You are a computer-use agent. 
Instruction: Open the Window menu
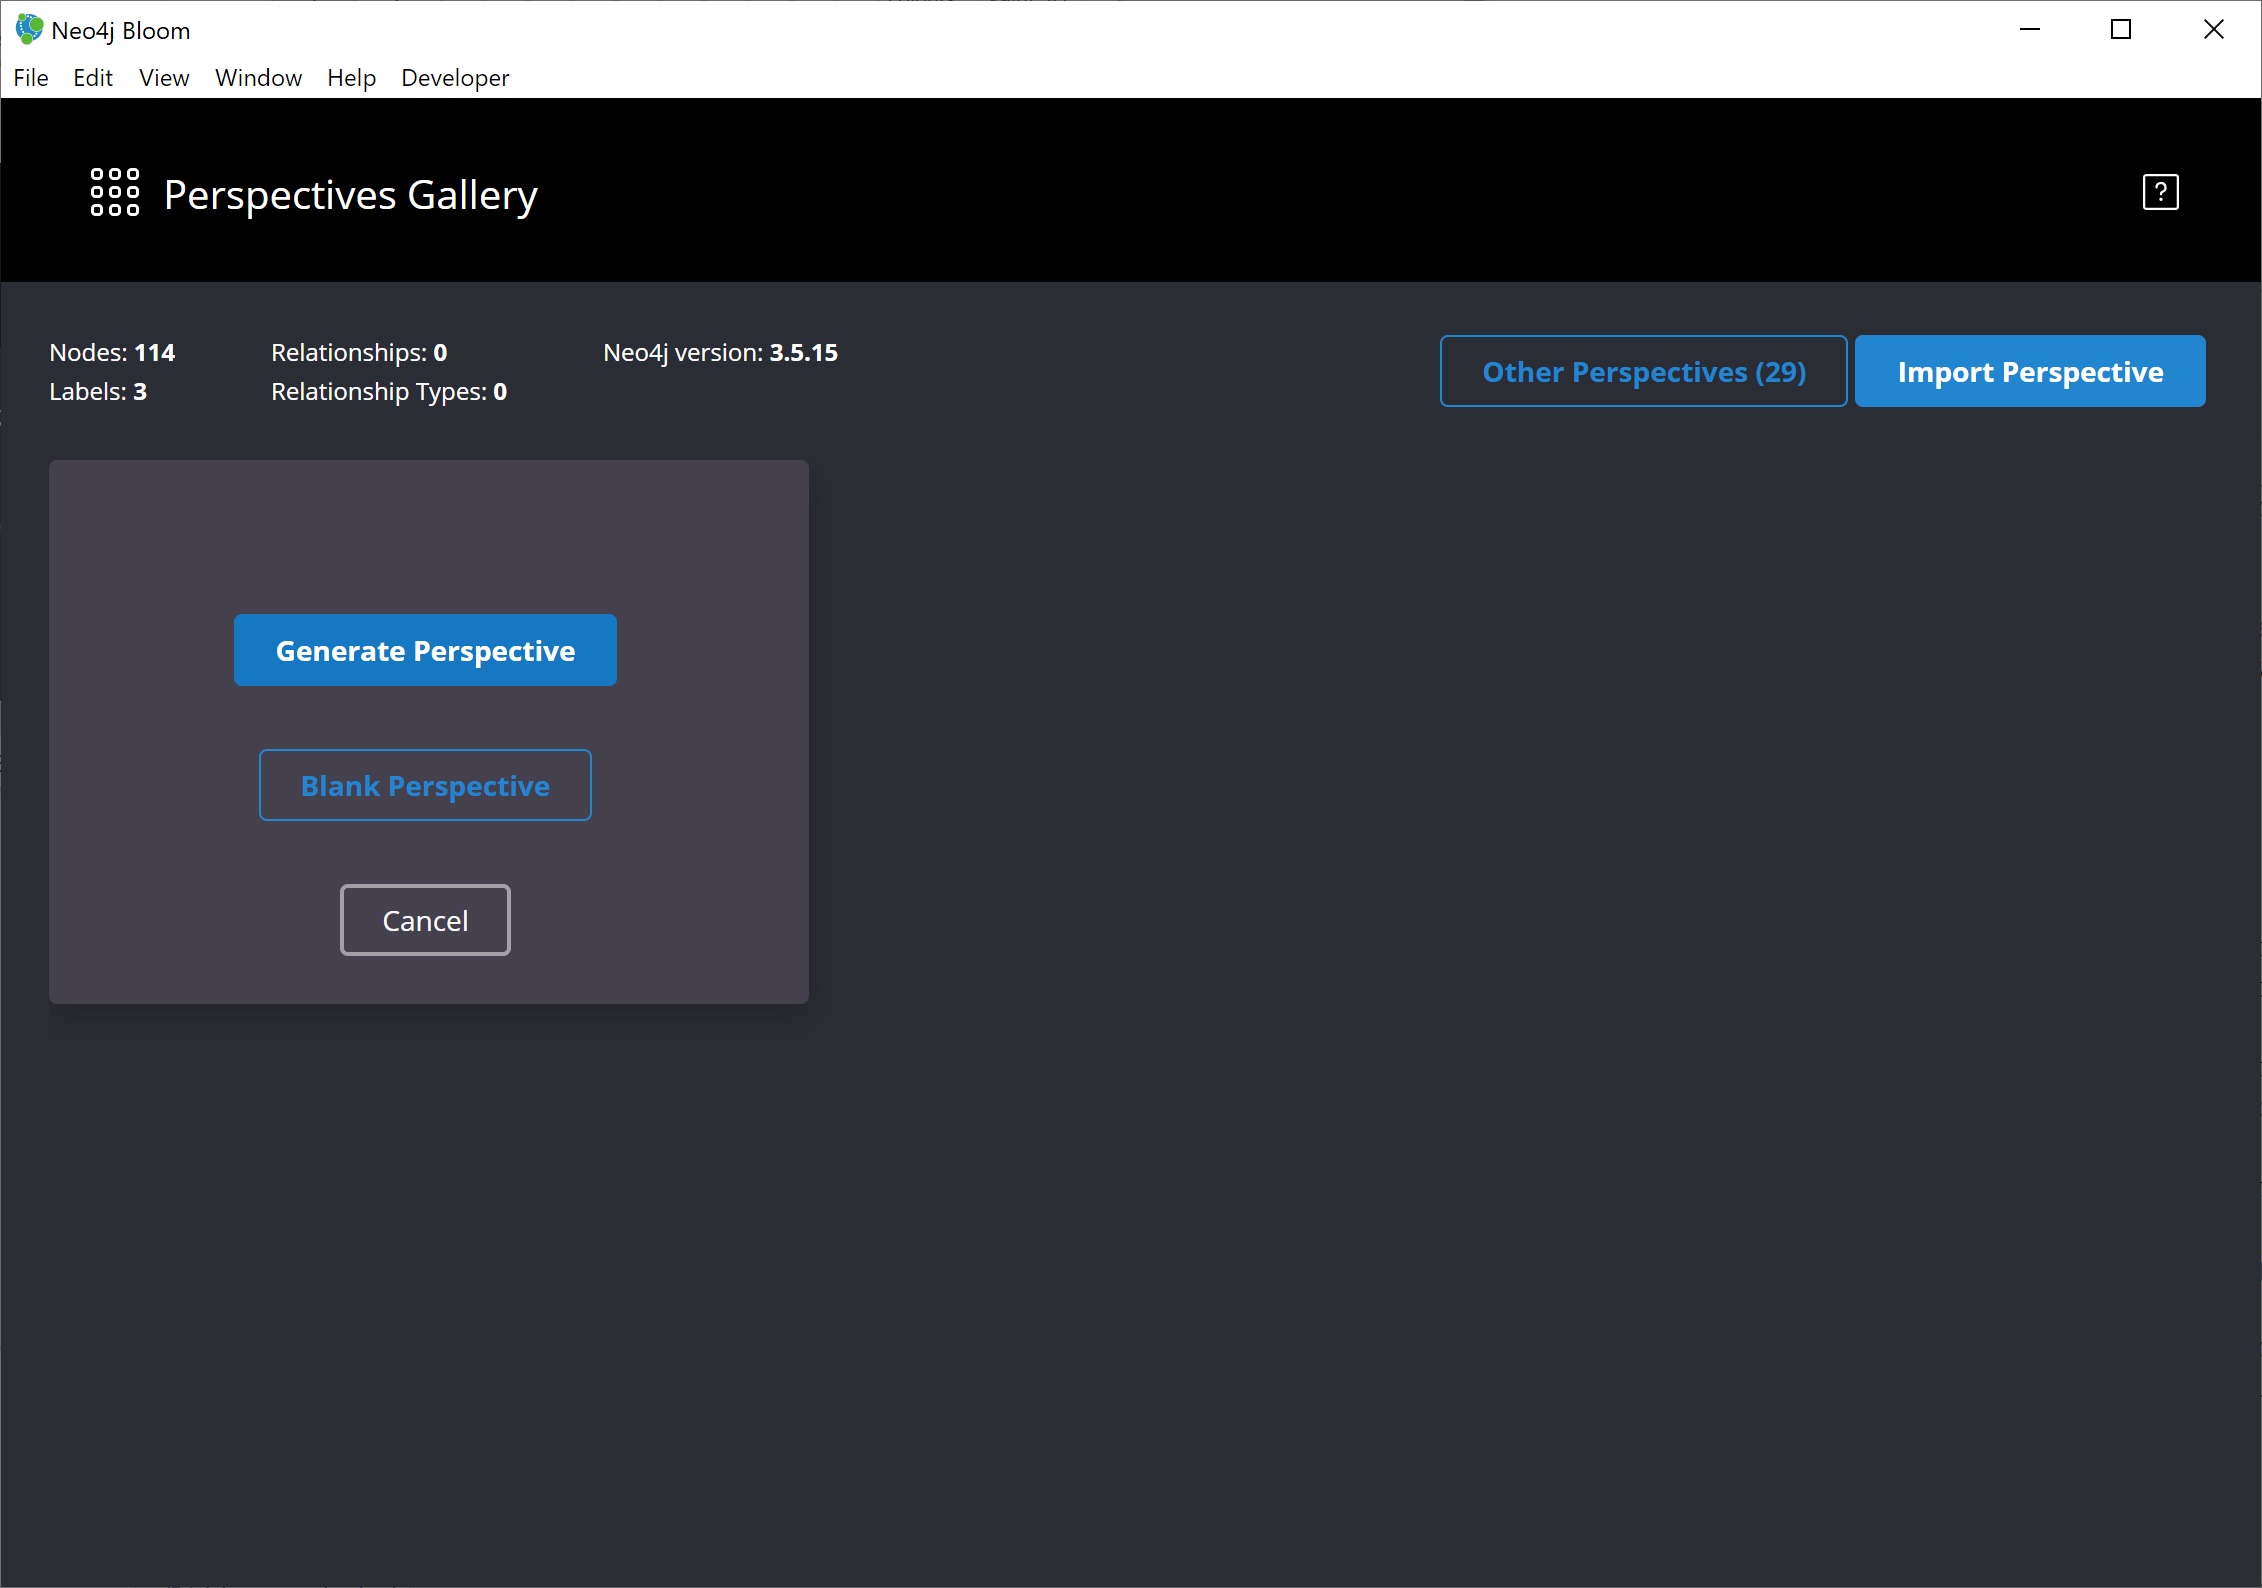pos(258,78)
